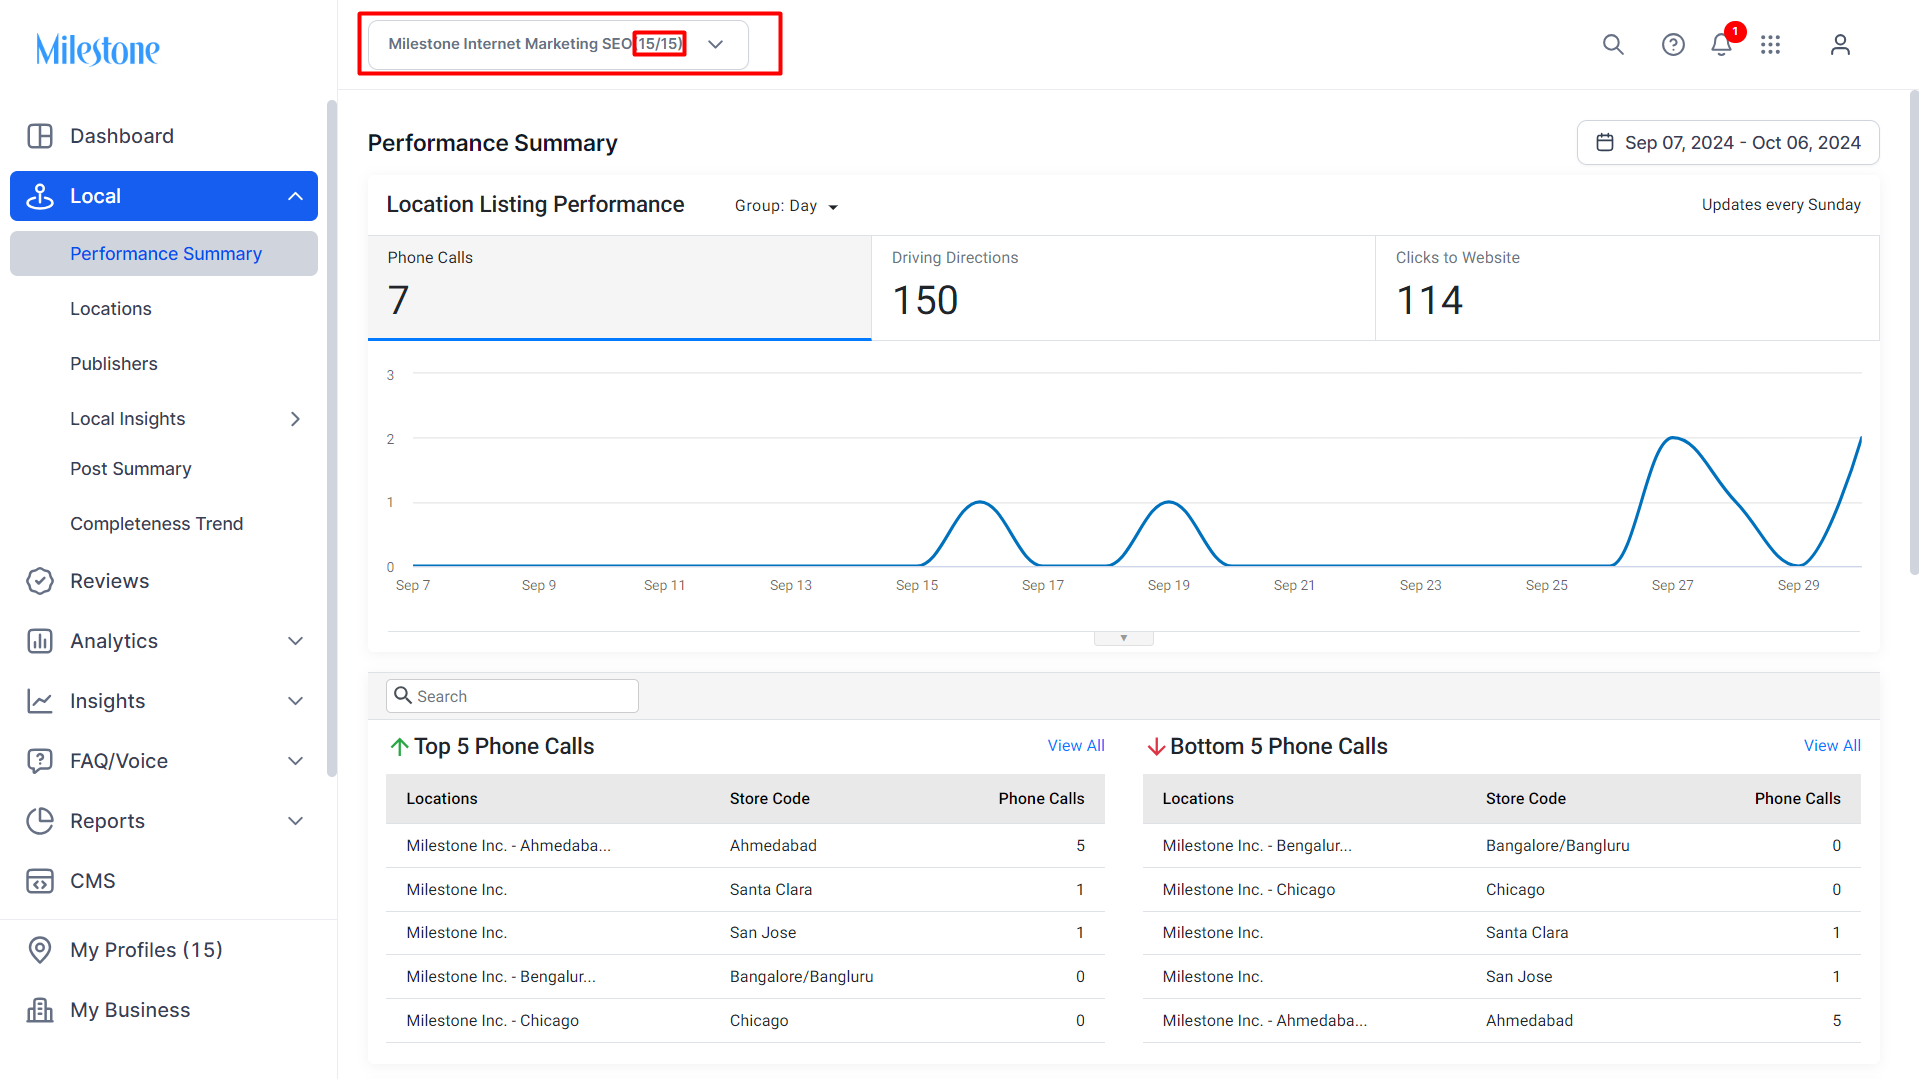The image size is (1919, 1079).
Task: Click Milestone Inc. - Chicago in Bottom 5 table
Action: pos(1249,890)
